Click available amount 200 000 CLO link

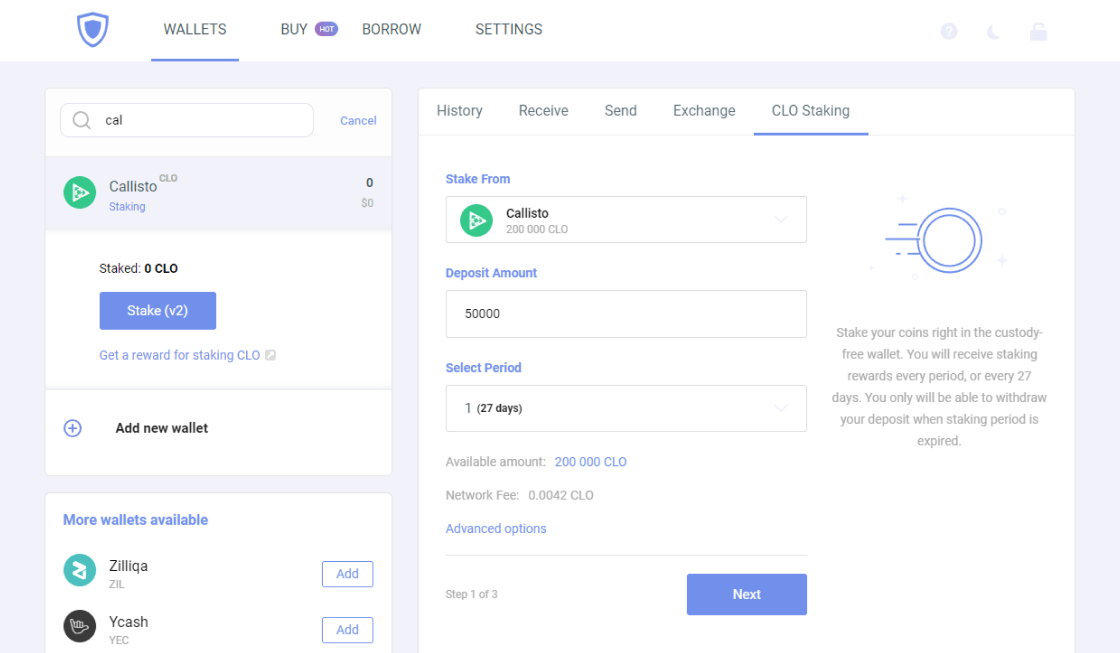click(591, 462)
